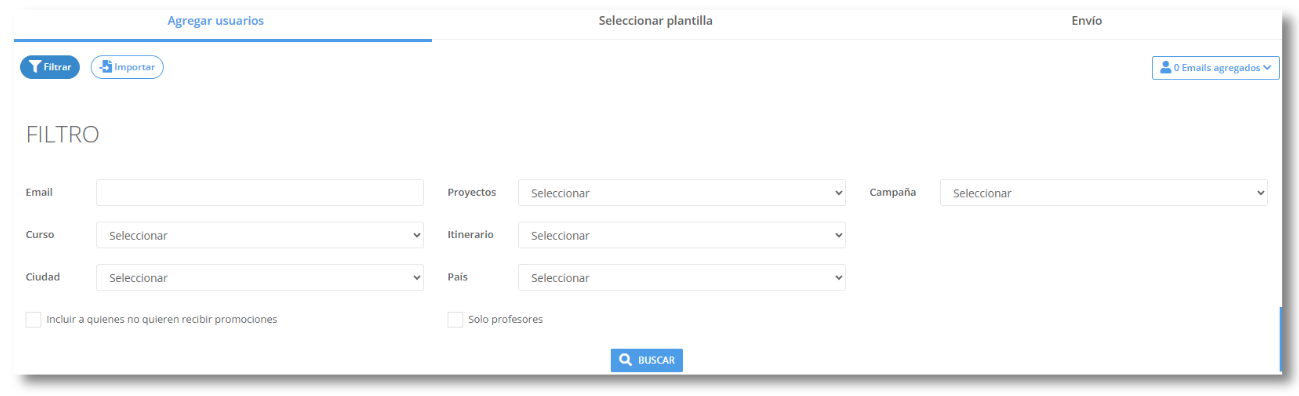This screenshot has height=396, width=1299.
Task: Open the País dropdown
Action: click(x=682, y=277)
